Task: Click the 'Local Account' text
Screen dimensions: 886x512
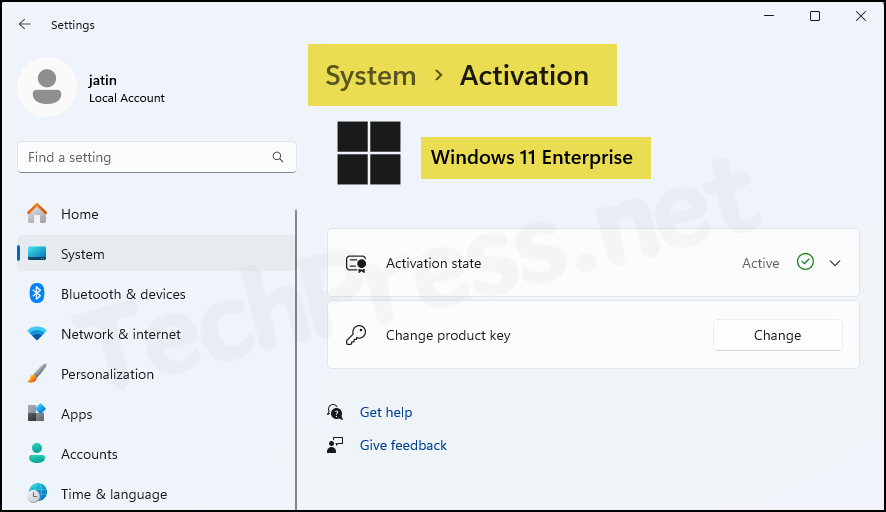Action: 127,98
